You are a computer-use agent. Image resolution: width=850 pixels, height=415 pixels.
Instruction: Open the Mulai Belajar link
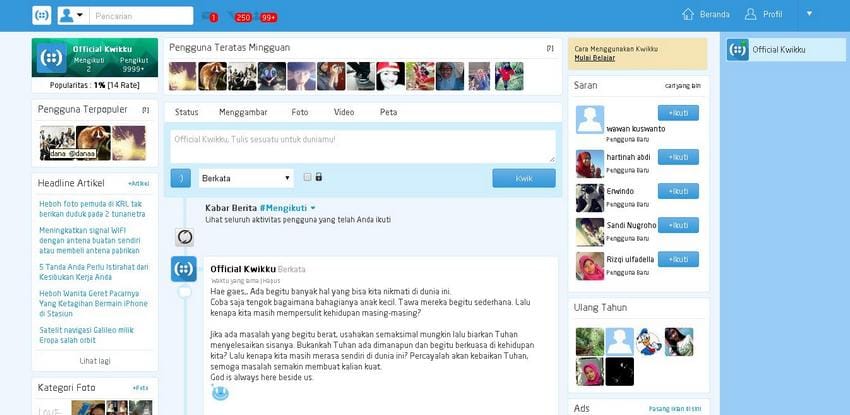click(x=594, y=58)
